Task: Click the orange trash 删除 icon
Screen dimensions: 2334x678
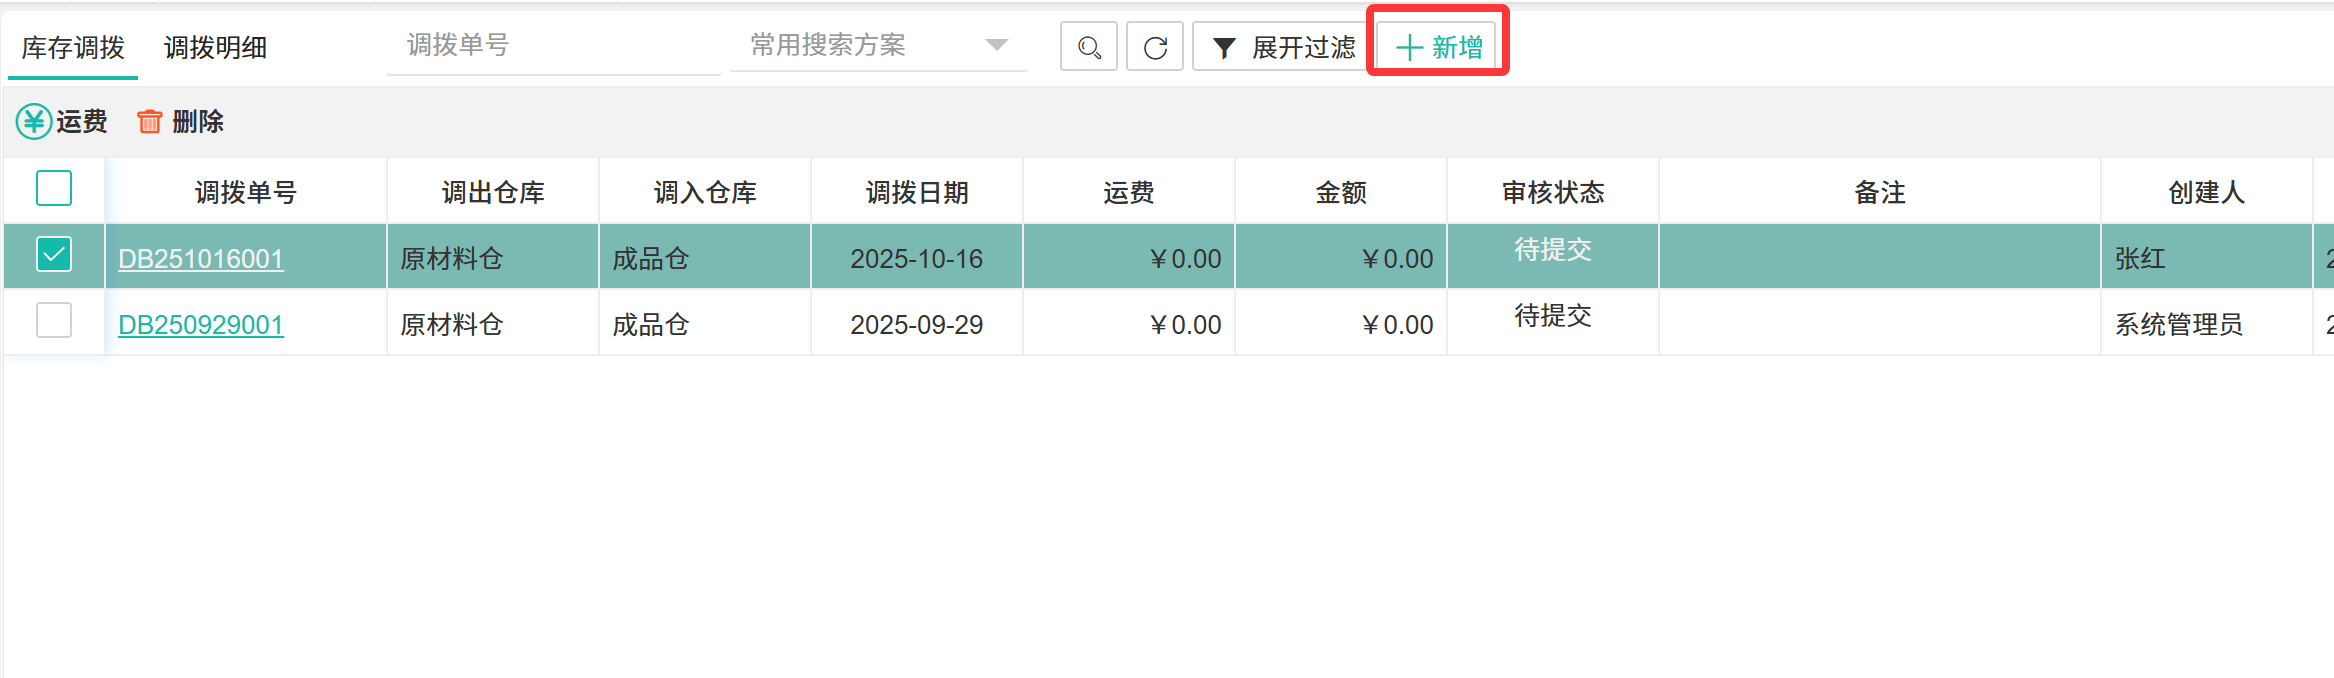Action: (x=149, y=122)
